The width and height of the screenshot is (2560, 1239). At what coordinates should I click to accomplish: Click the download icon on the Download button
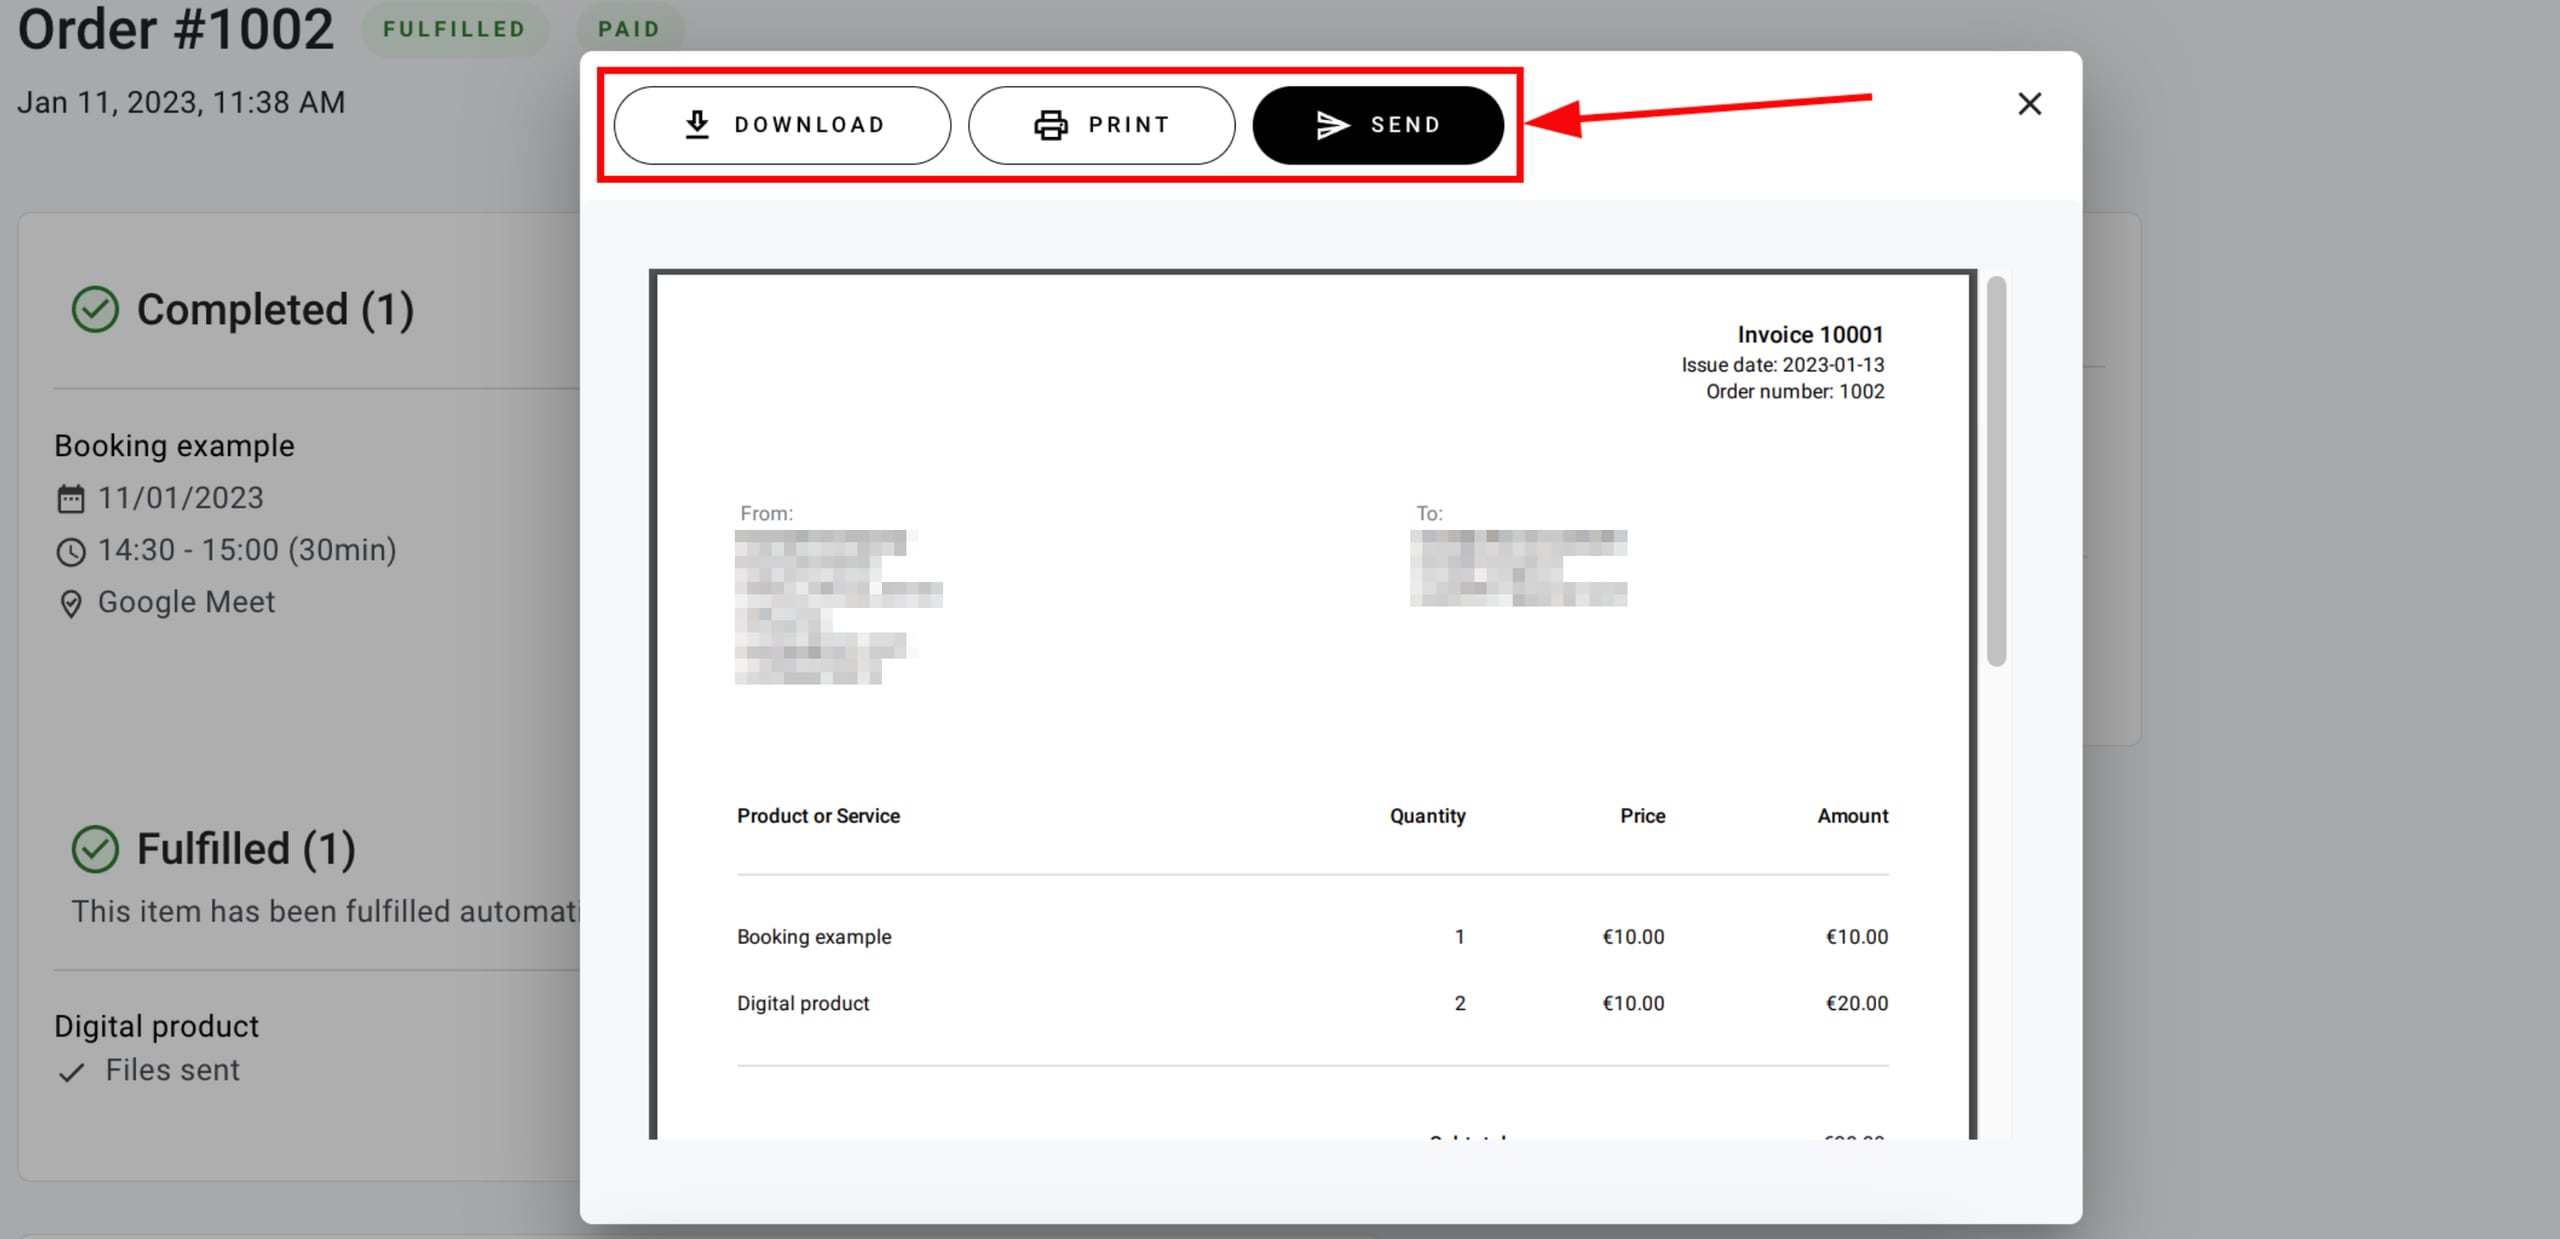click(x=698, y=124)
